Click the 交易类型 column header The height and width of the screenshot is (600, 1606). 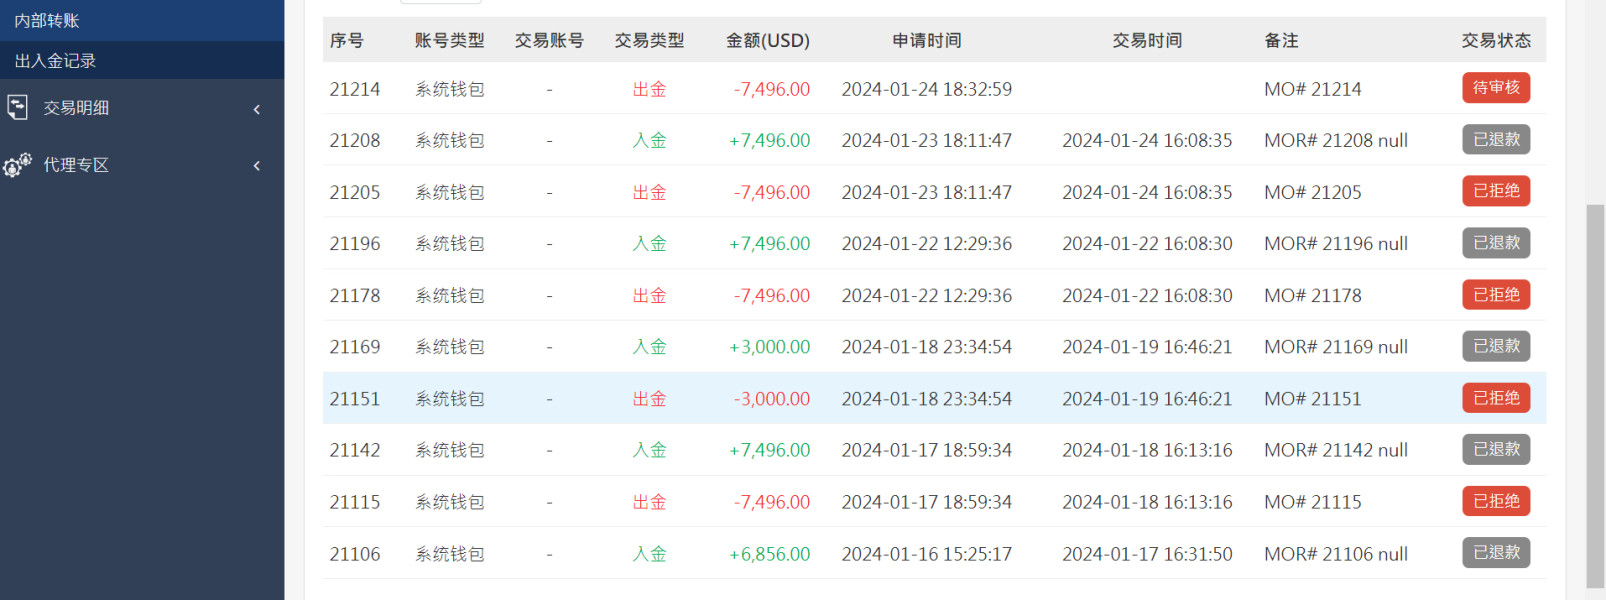click(x=649, y=41)
